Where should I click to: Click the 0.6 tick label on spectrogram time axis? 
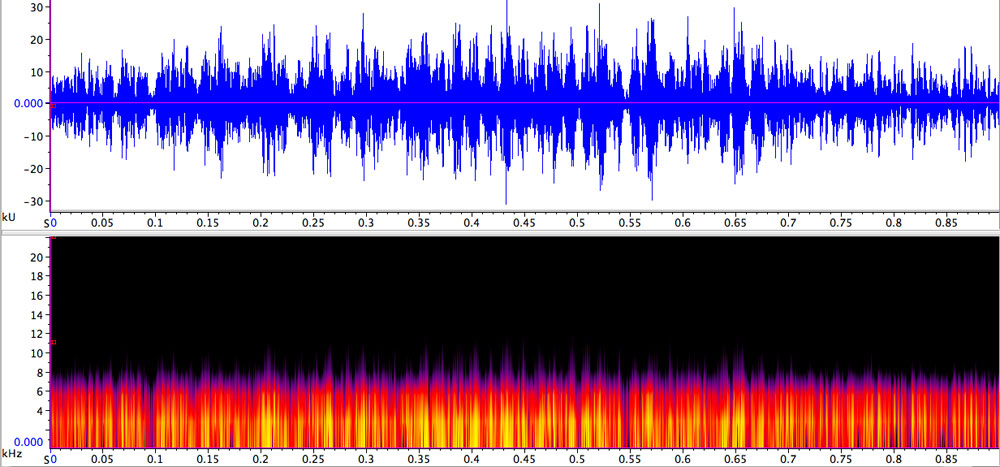tap(682, 459)
